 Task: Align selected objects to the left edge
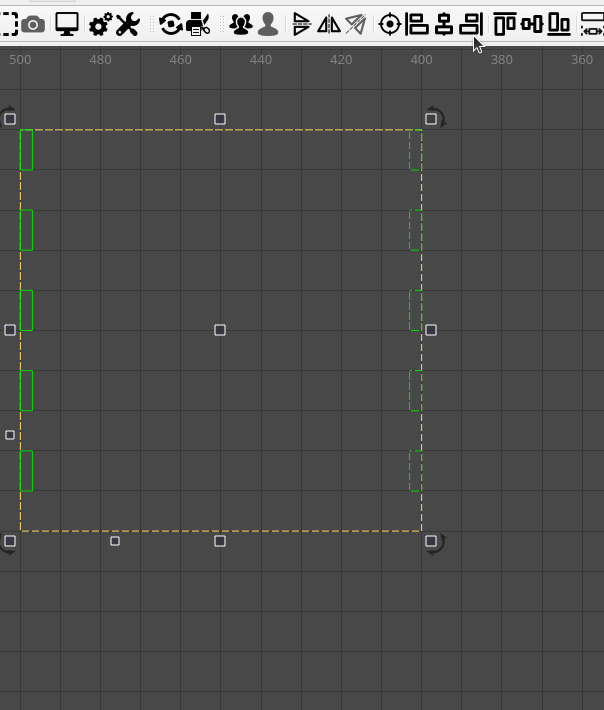pos(417,24)
